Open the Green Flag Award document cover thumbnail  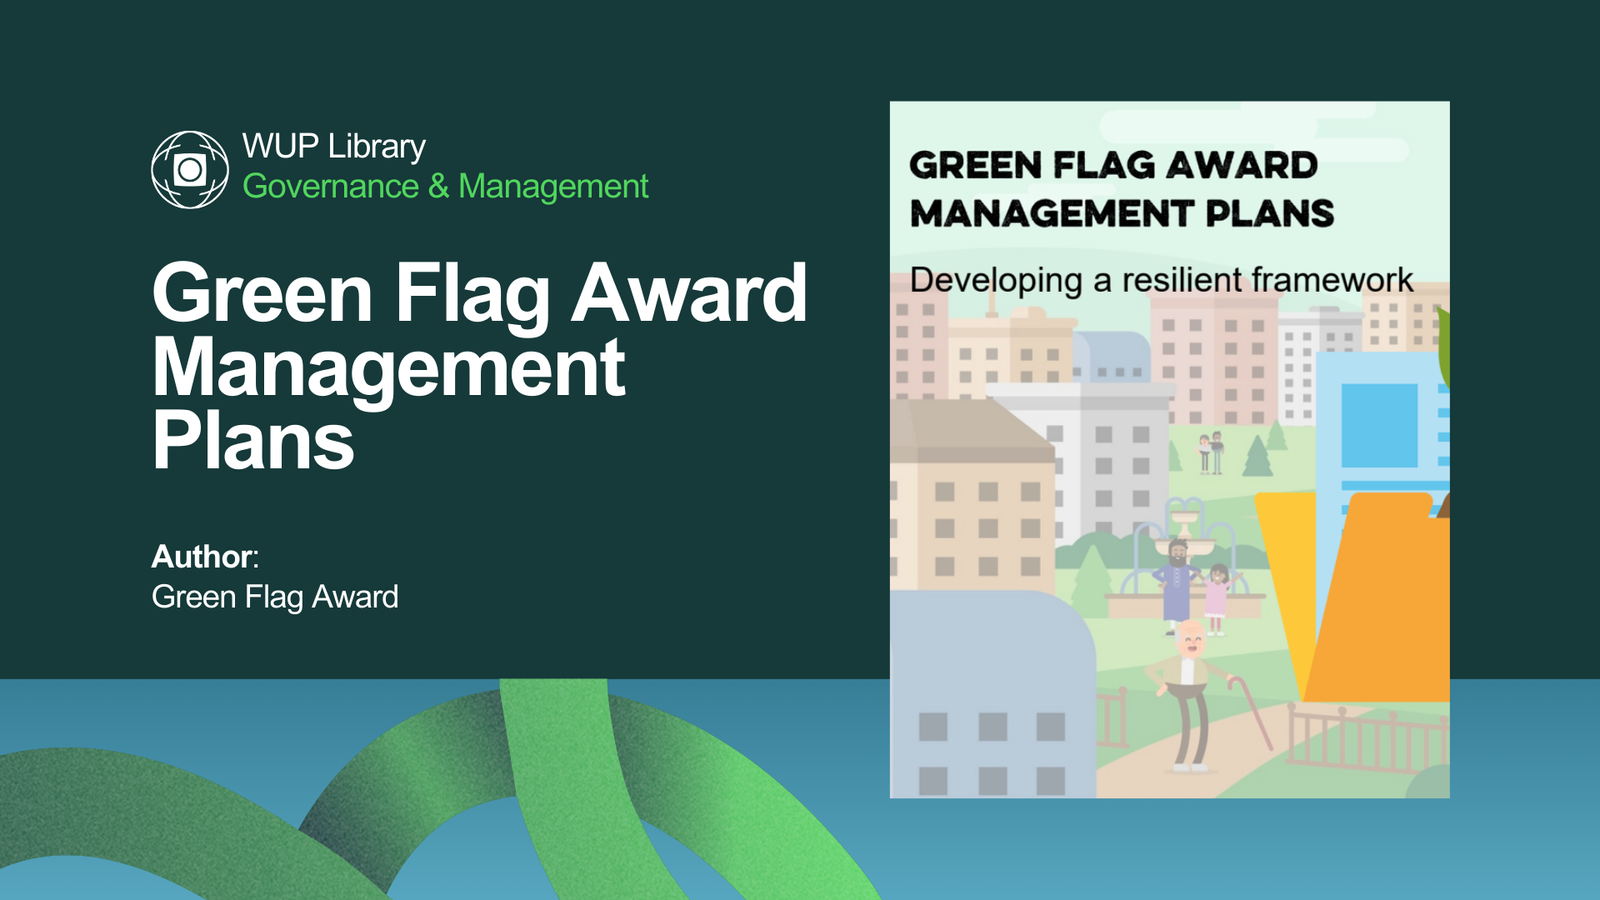(1170, 449)
